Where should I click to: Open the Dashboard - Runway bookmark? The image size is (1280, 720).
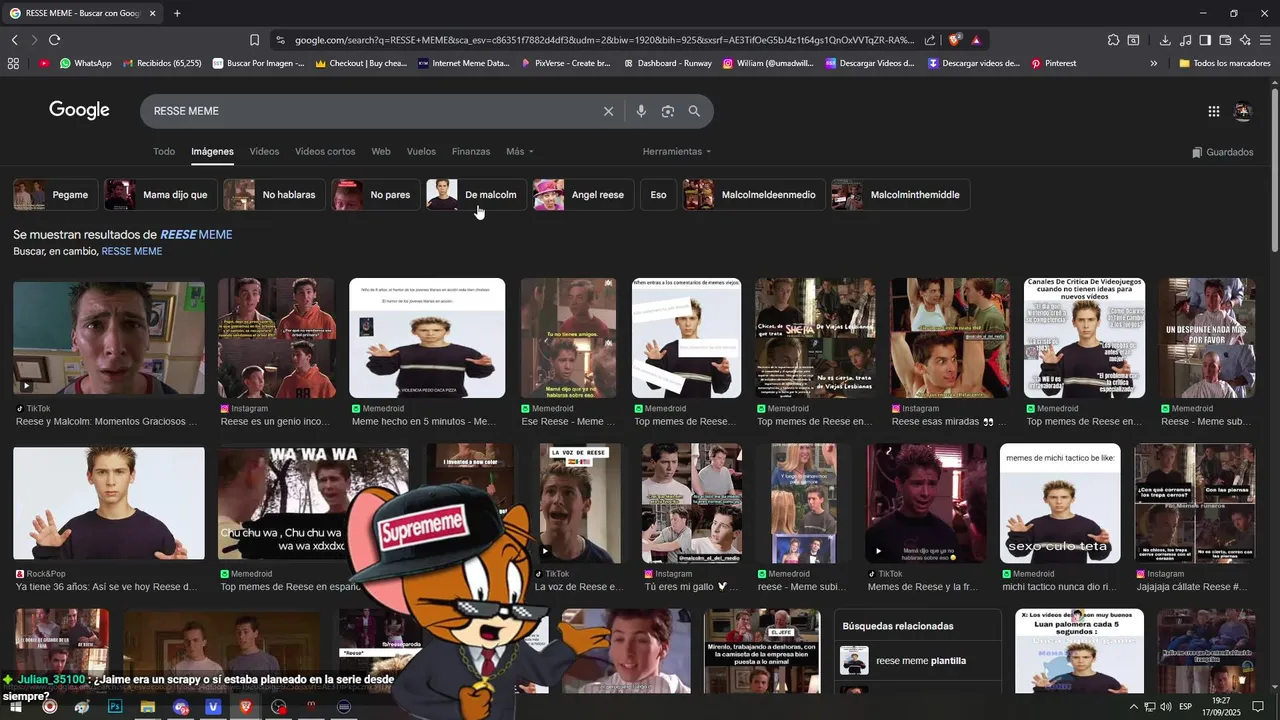click(x=668, y=63)
